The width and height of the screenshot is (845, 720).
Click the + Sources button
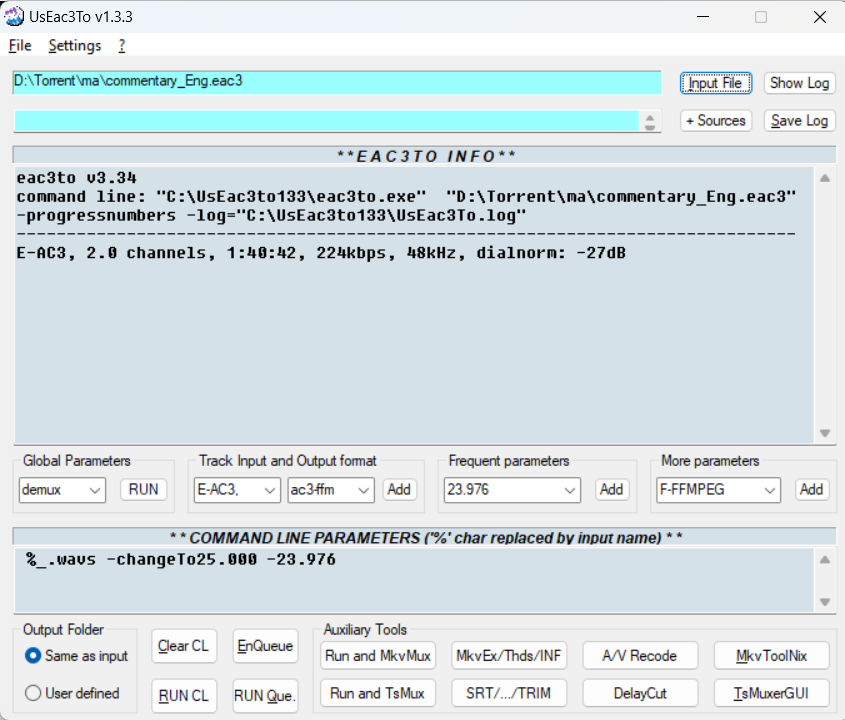pyautogui.click(x=715, y=121)
